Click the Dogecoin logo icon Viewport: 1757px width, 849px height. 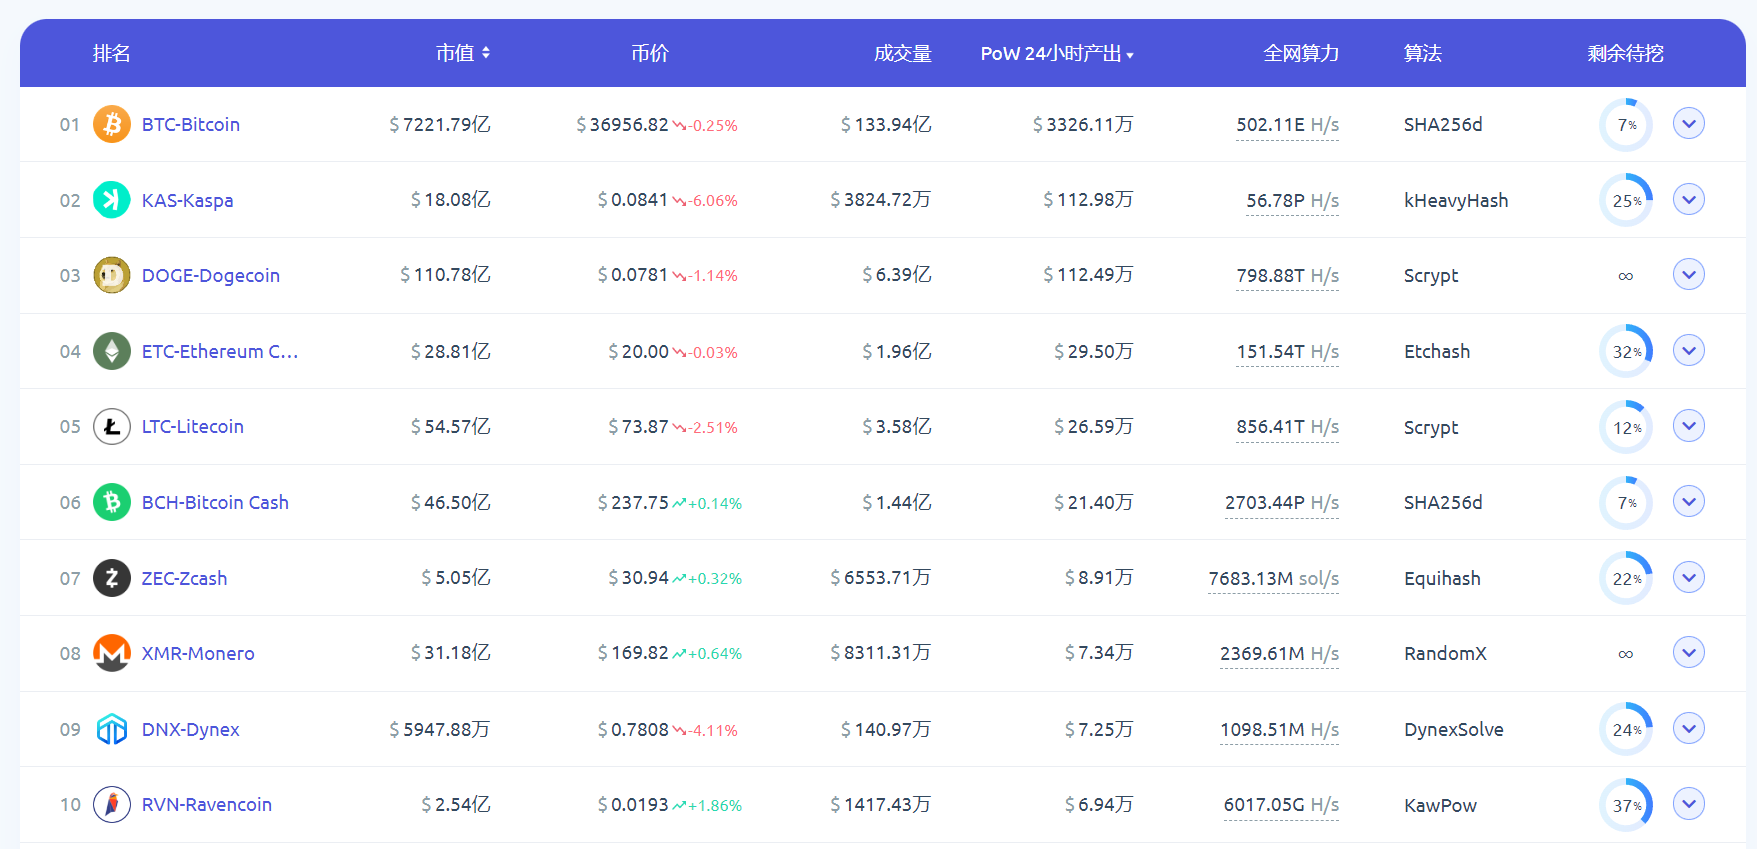pos(112,275)
